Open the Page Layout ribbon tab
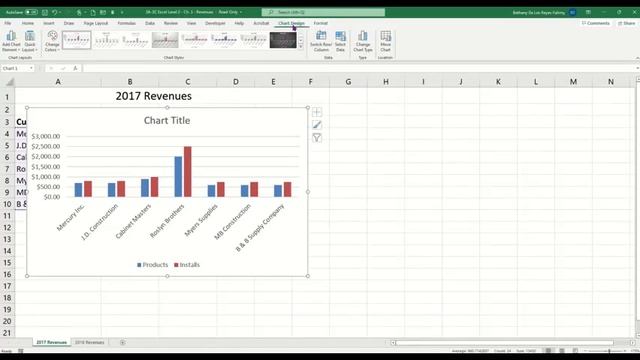 point(96,23)
